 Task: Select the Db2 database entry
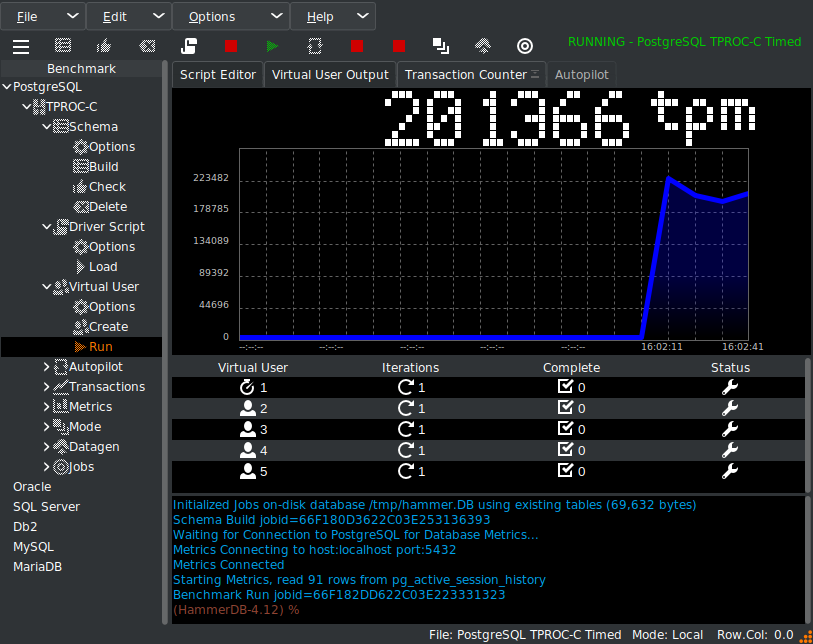click(25, 527)
